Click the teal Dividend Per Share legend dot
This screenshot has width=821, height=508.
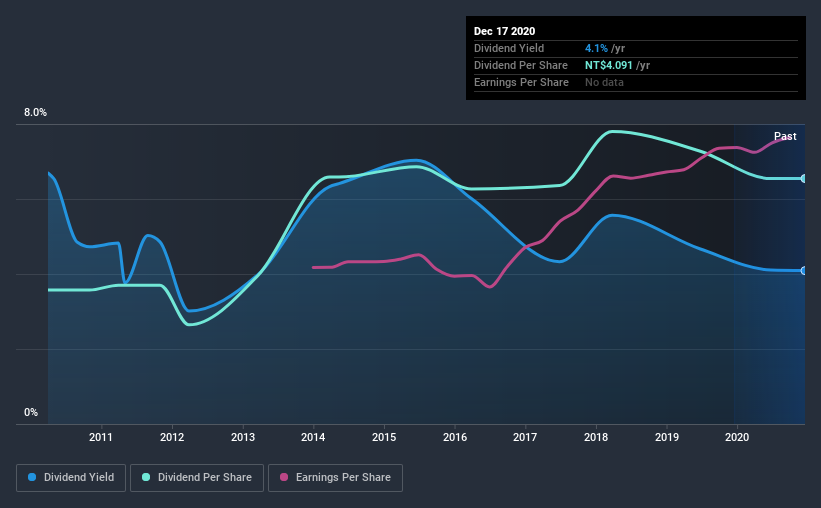146,477
